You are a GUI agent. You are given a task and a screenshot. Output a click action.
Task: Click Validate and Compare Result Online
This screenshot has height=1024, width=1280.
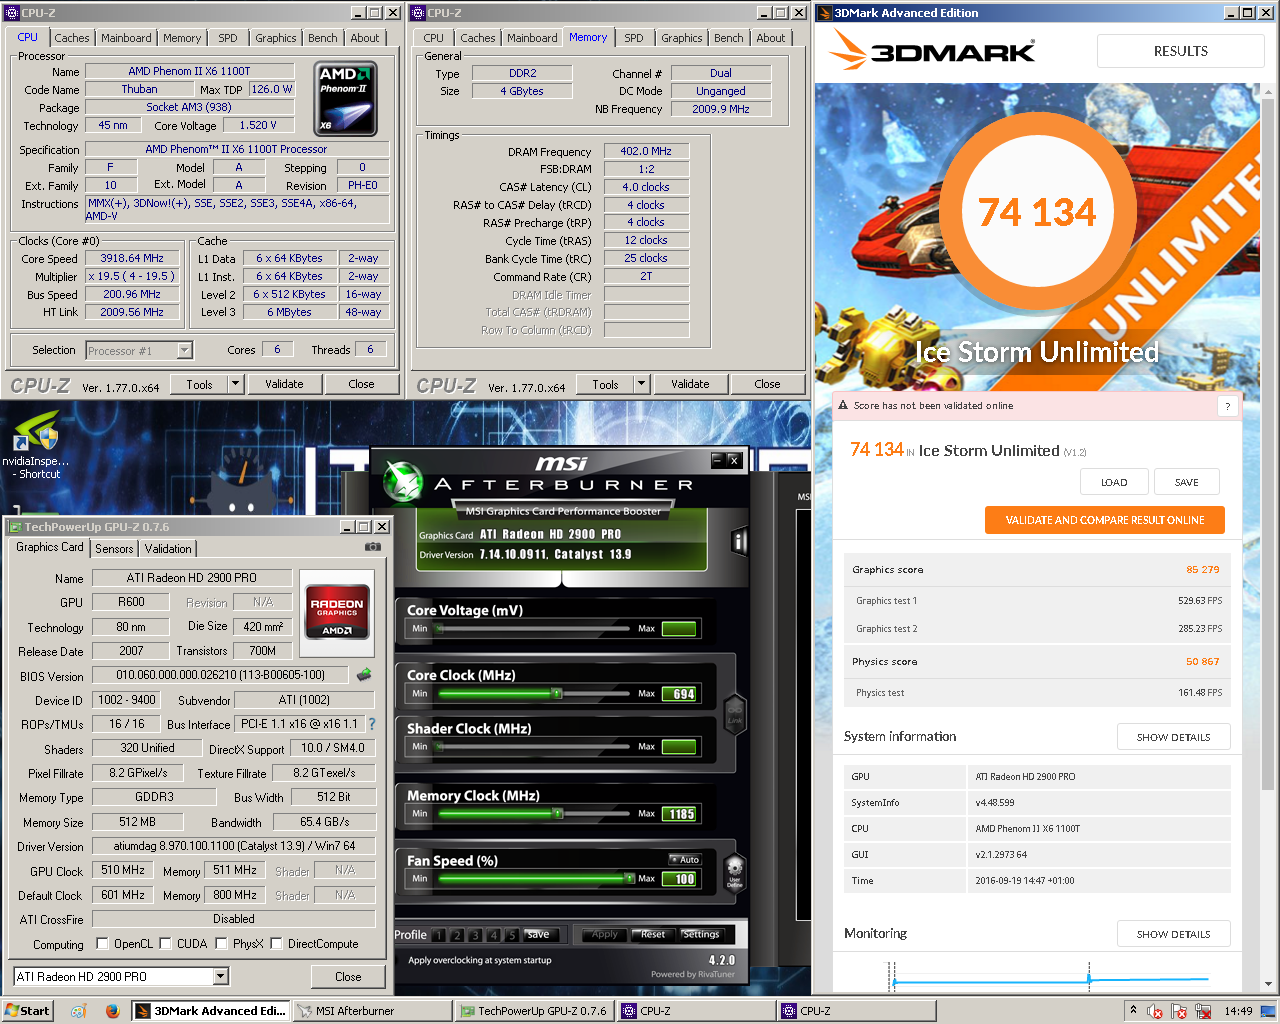1105,520
